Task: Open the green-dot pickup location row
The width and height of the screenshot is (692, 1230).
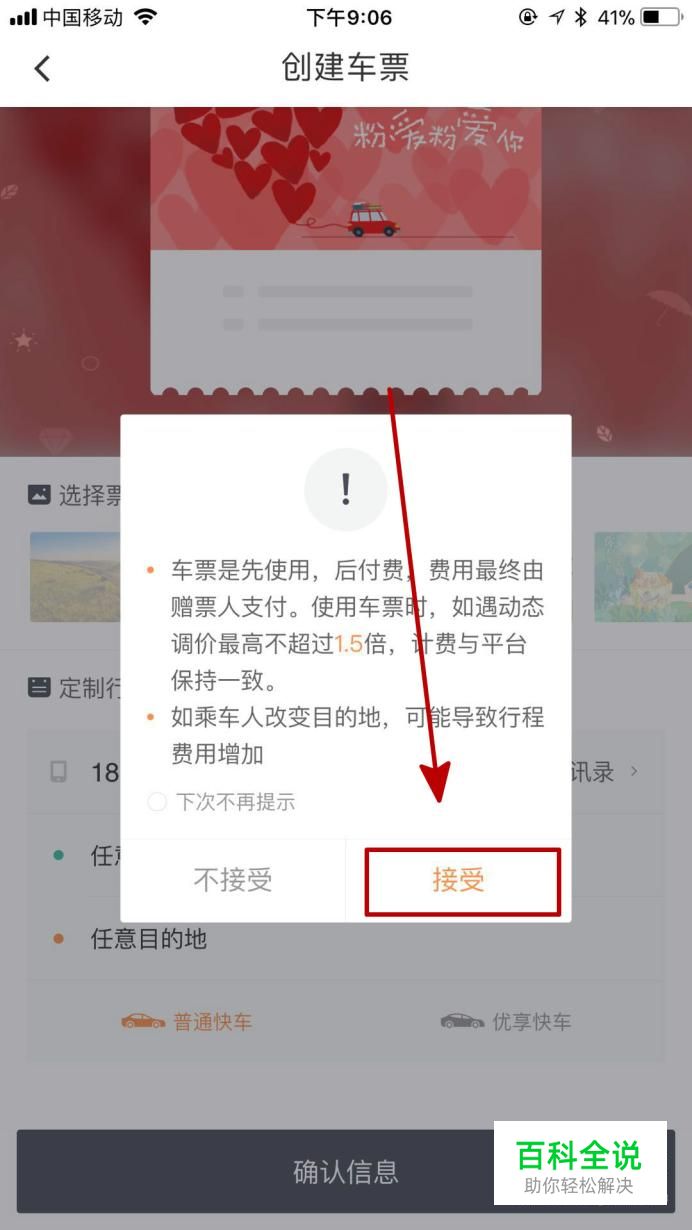Action: (345, 856)
